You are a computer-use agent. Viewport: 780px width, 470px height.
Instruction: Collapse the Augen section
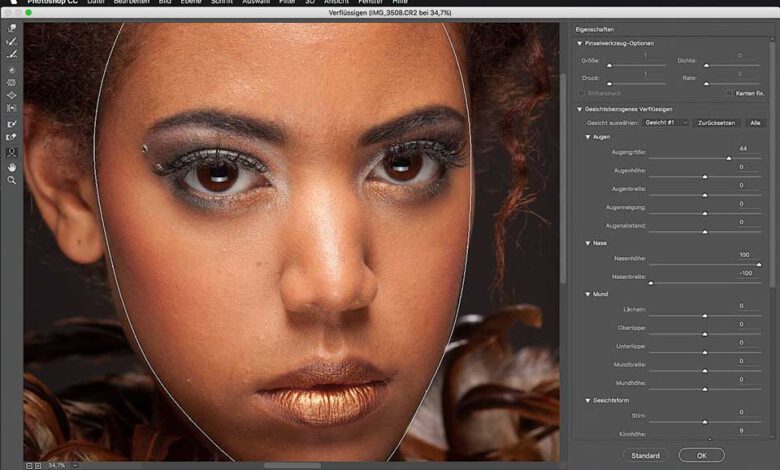(588, 136)
